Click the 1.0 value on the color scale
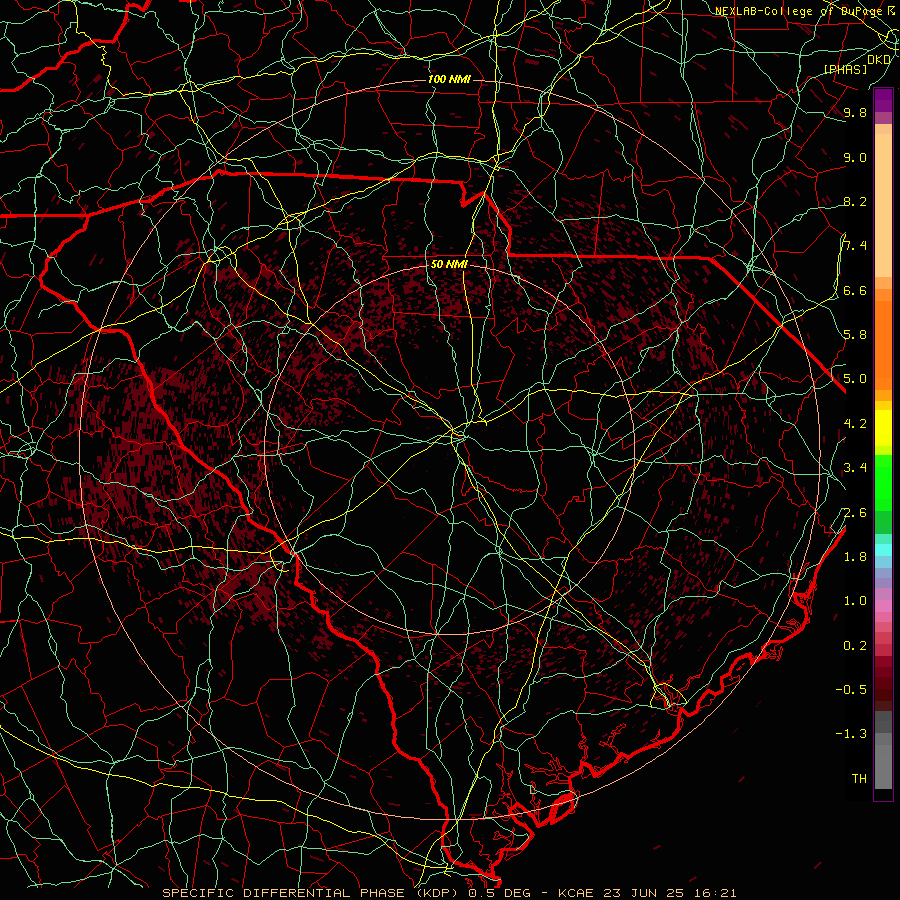The width and height of the screenshot is (900, 900). click(855, 601)
